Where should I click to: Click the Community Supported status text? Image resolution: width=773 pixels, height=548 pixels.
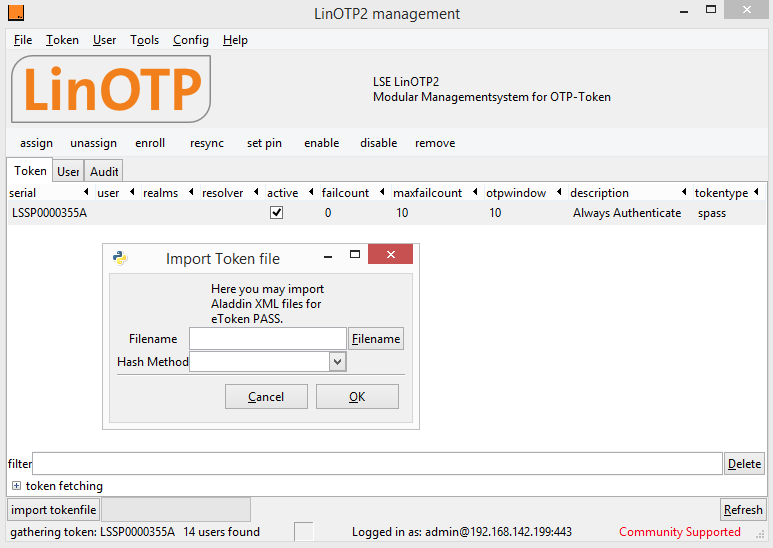(679, 532)
